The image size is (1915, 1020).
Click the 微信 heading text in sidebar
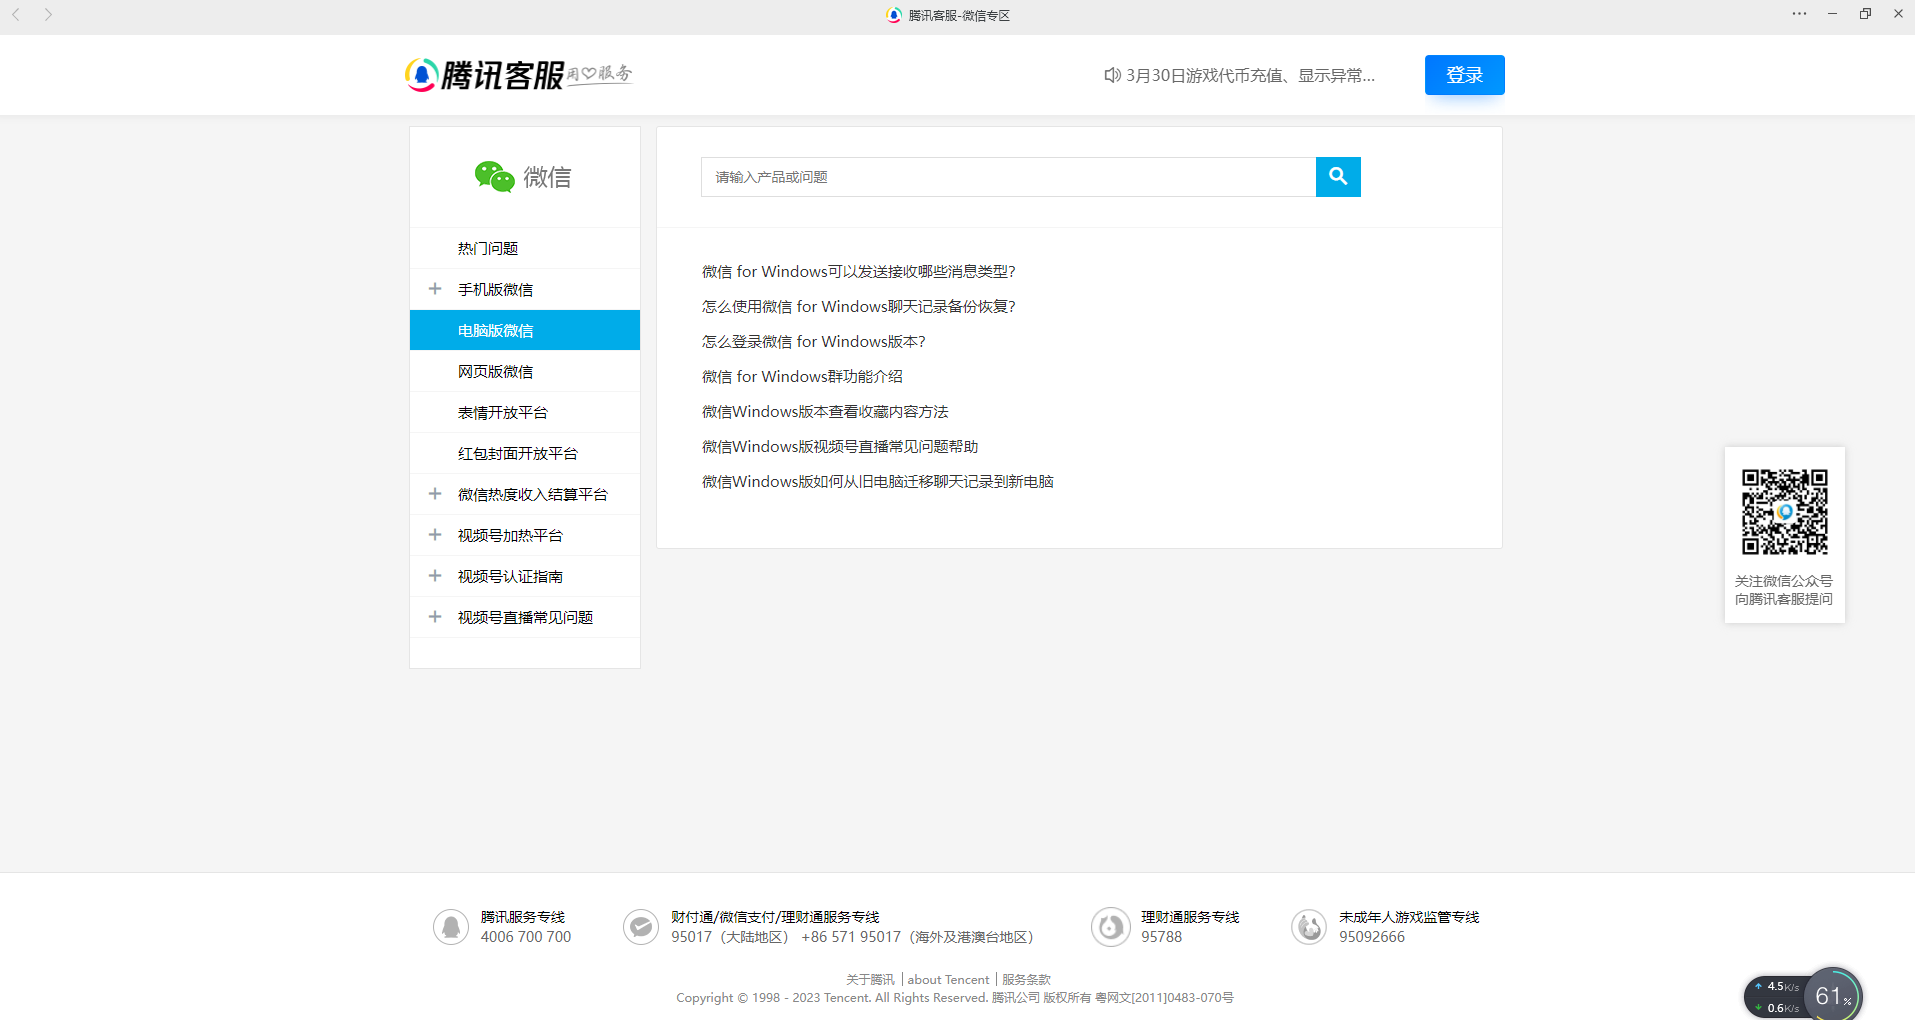548,177
